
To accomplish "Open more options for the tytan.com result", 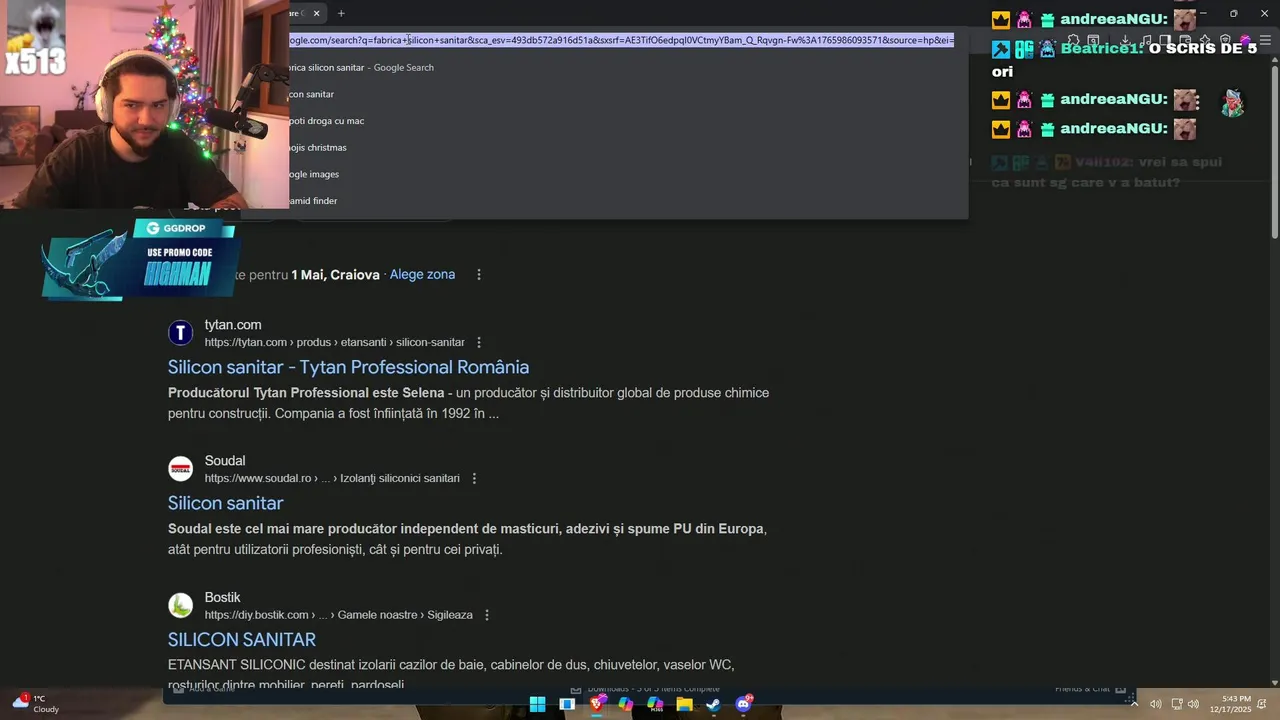I will pyautogui.click(x=479, y=342).
